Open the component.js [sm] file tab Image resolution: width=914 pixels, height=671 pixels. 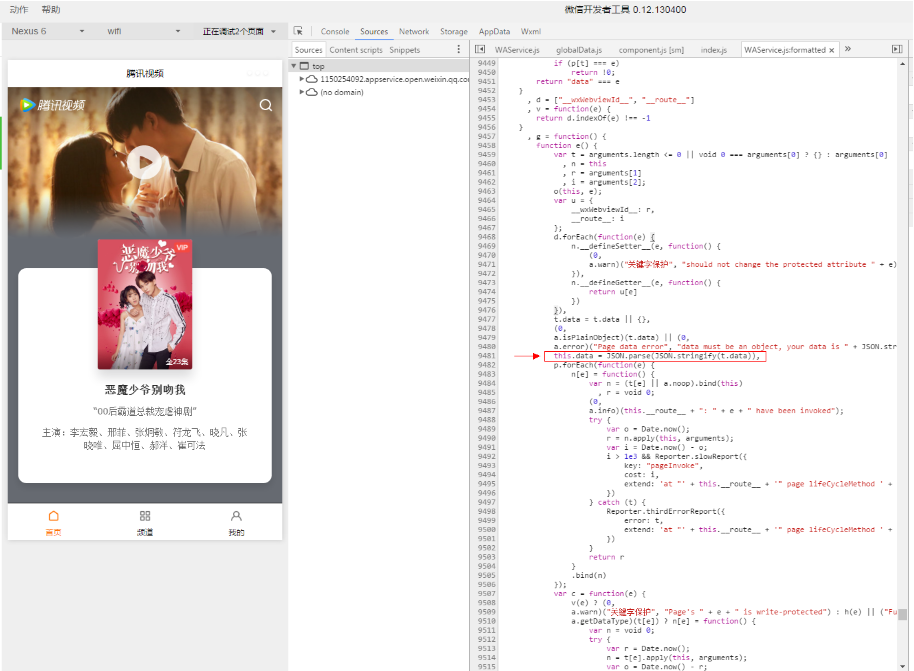tap(651, 50)
